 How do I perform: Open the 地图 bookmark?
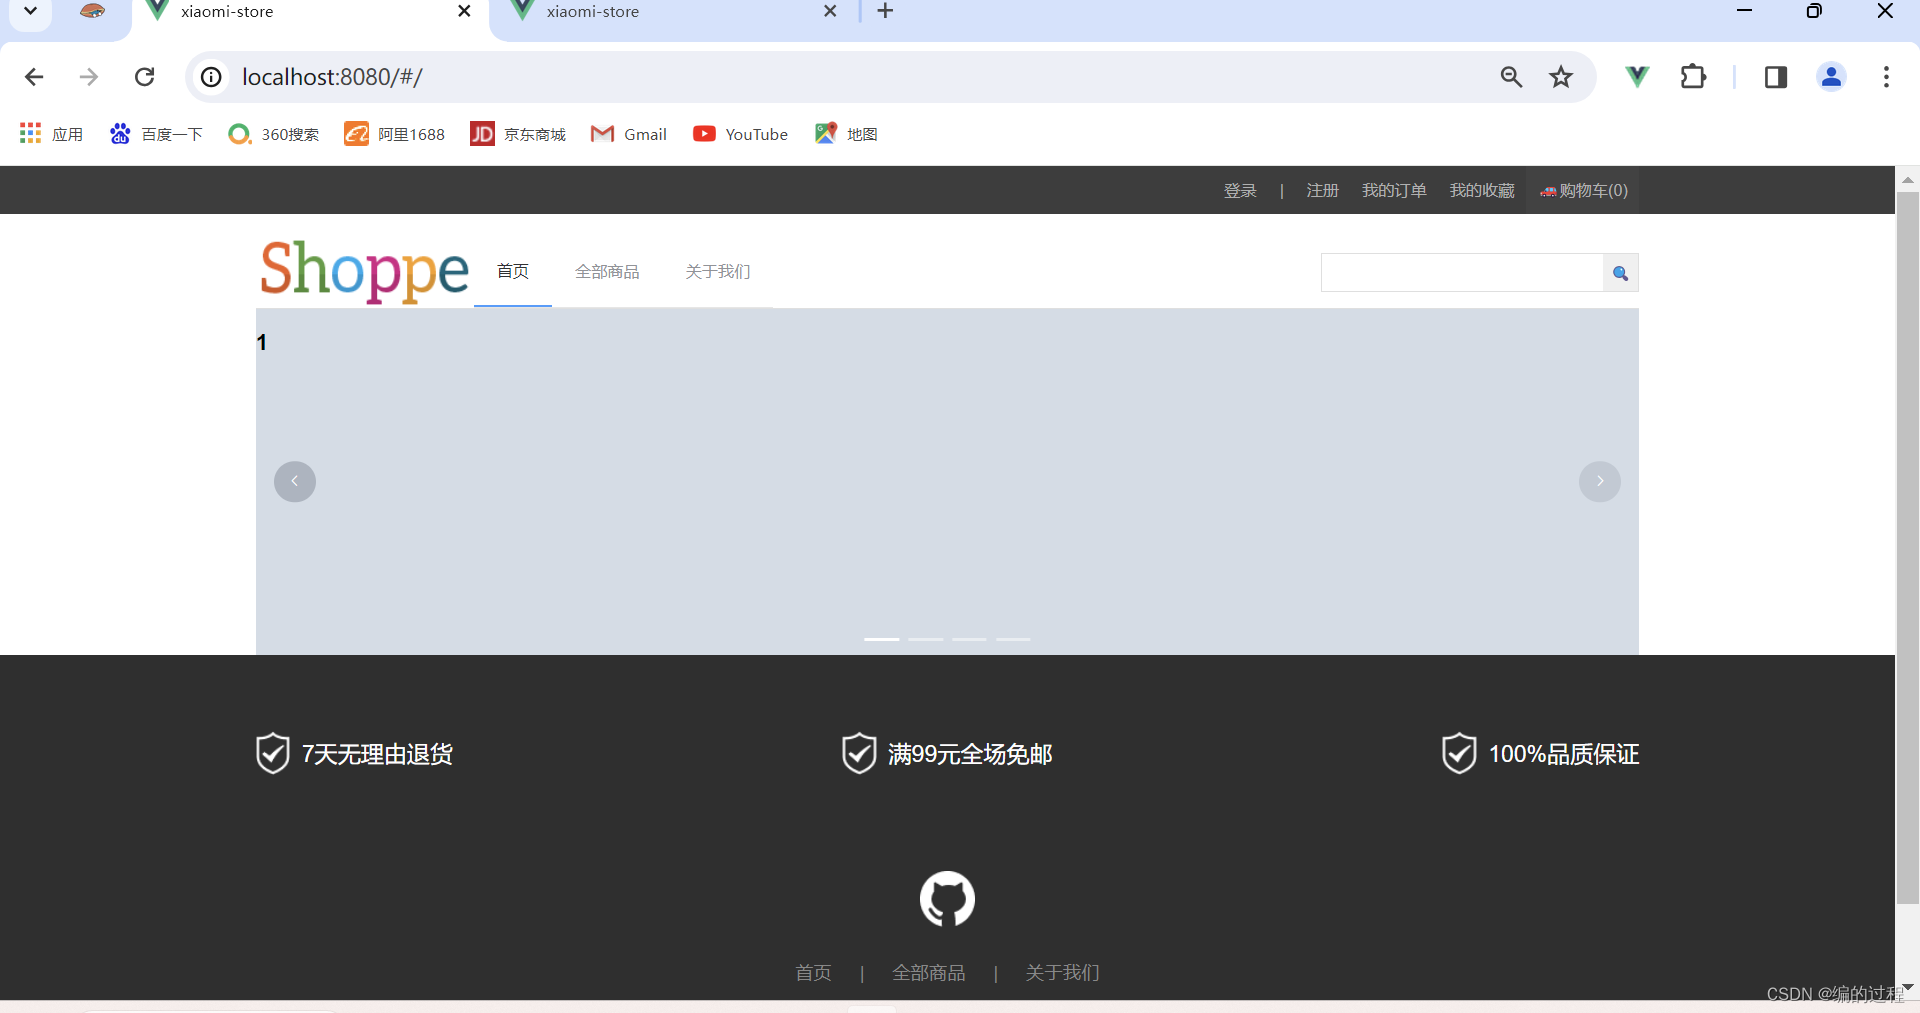click(x=847, y=134)
